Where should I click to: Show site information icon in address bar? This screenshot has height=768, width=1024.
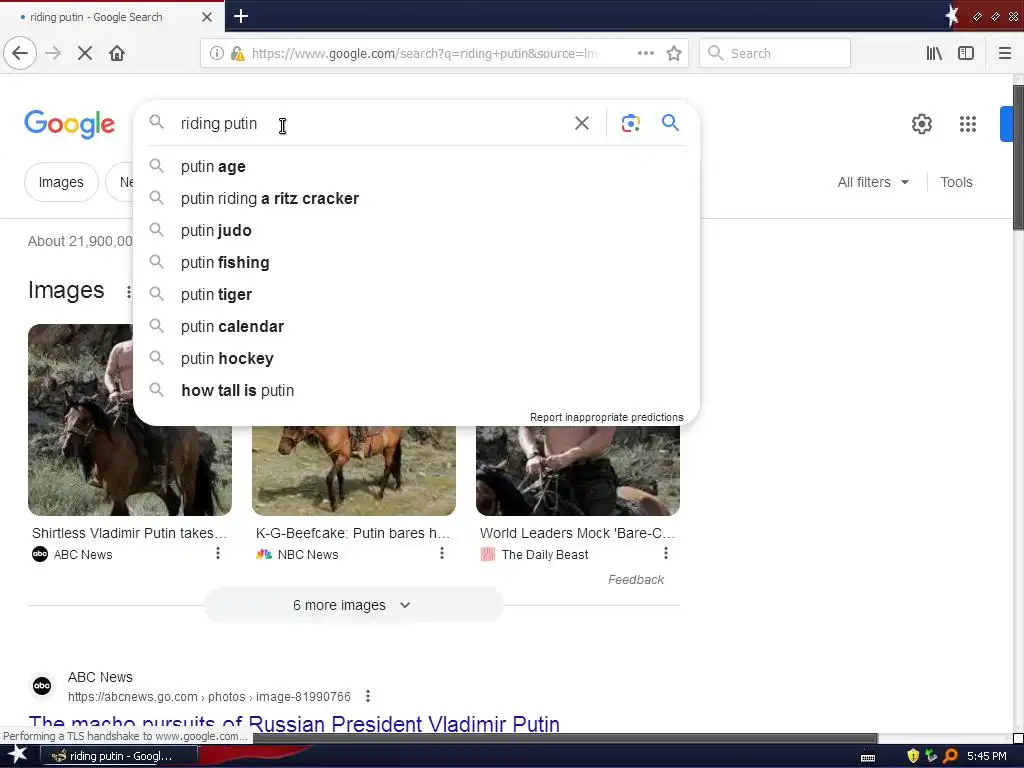(x=216, y=54)
